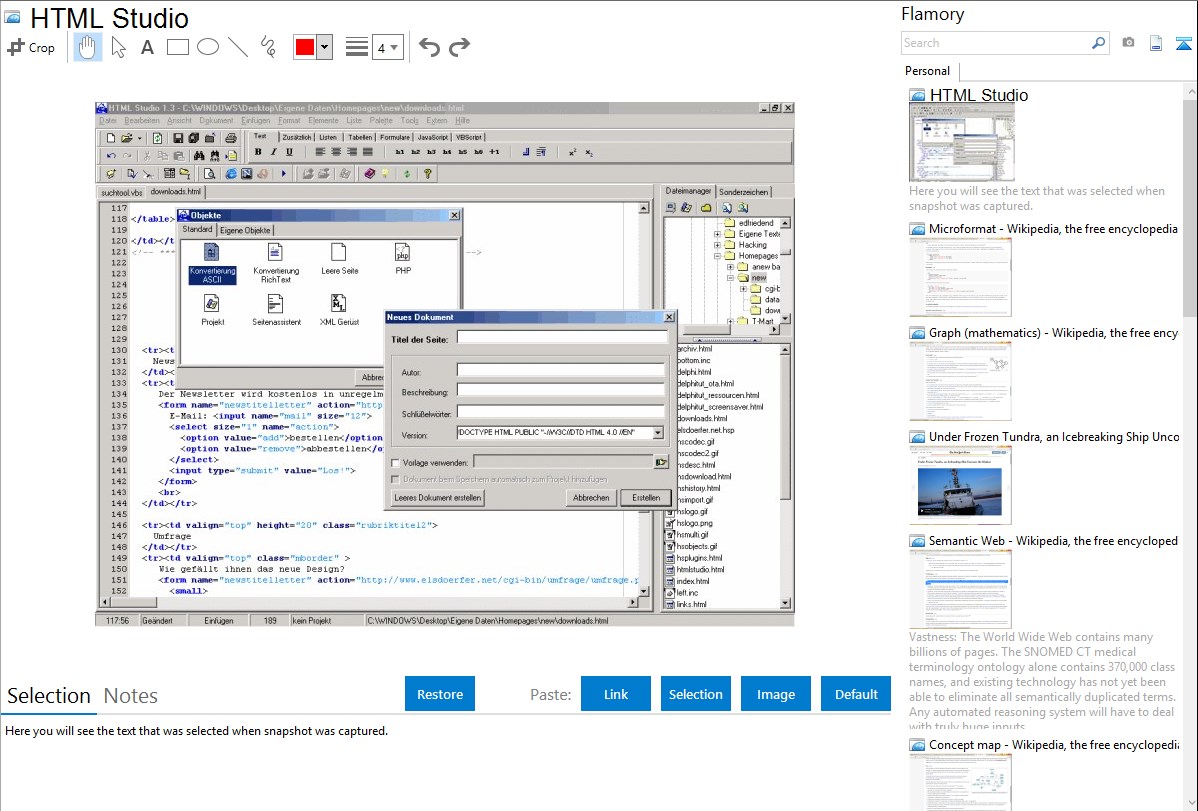This screenshot has height=811, width=1198.
Task: Open the Version DOCTYPE dropdown
Action: pyautogui.click(x=658, y=433)
